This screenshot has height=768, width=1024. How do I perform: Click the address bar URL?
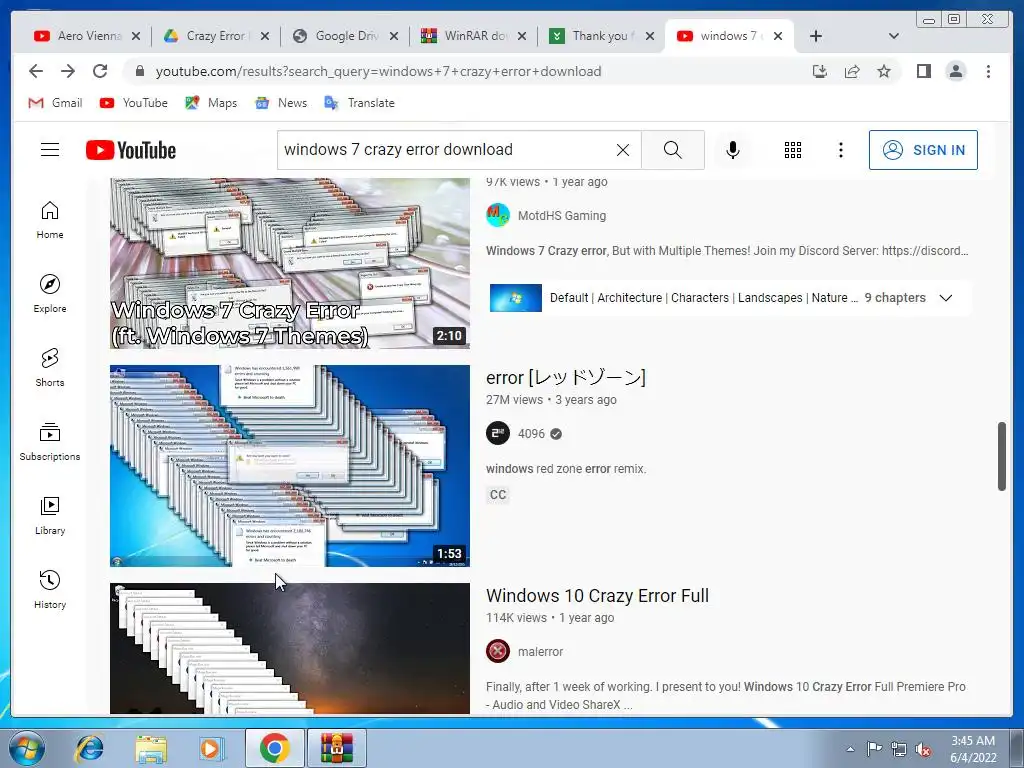(x=378, y=71)
